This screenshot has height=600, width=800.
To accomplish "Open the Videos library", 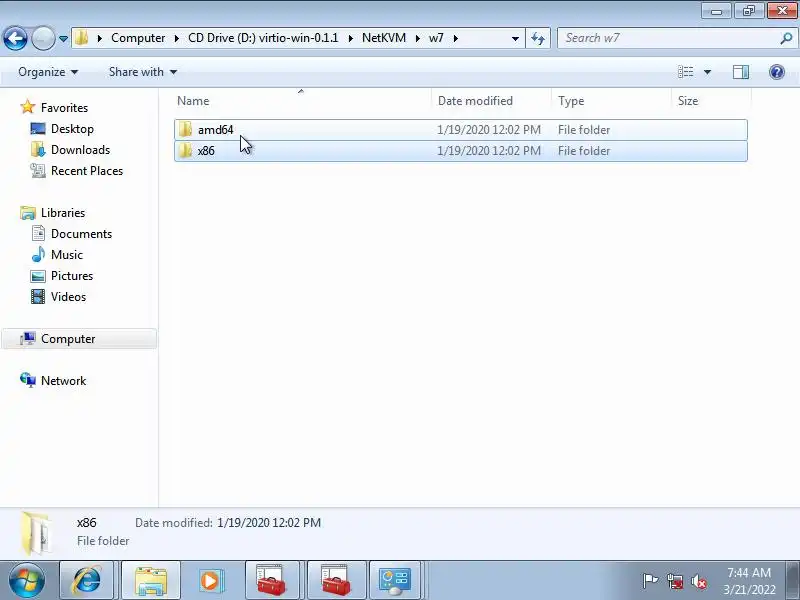I will click(x=68, y=296).
